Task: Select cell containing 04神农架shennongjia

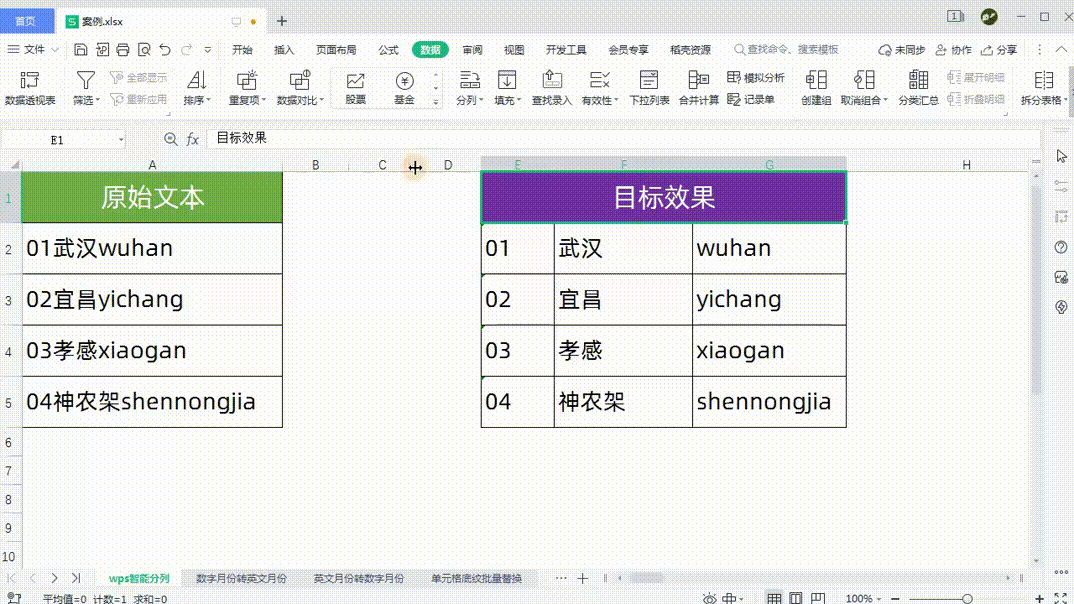Action: (152, 402)
